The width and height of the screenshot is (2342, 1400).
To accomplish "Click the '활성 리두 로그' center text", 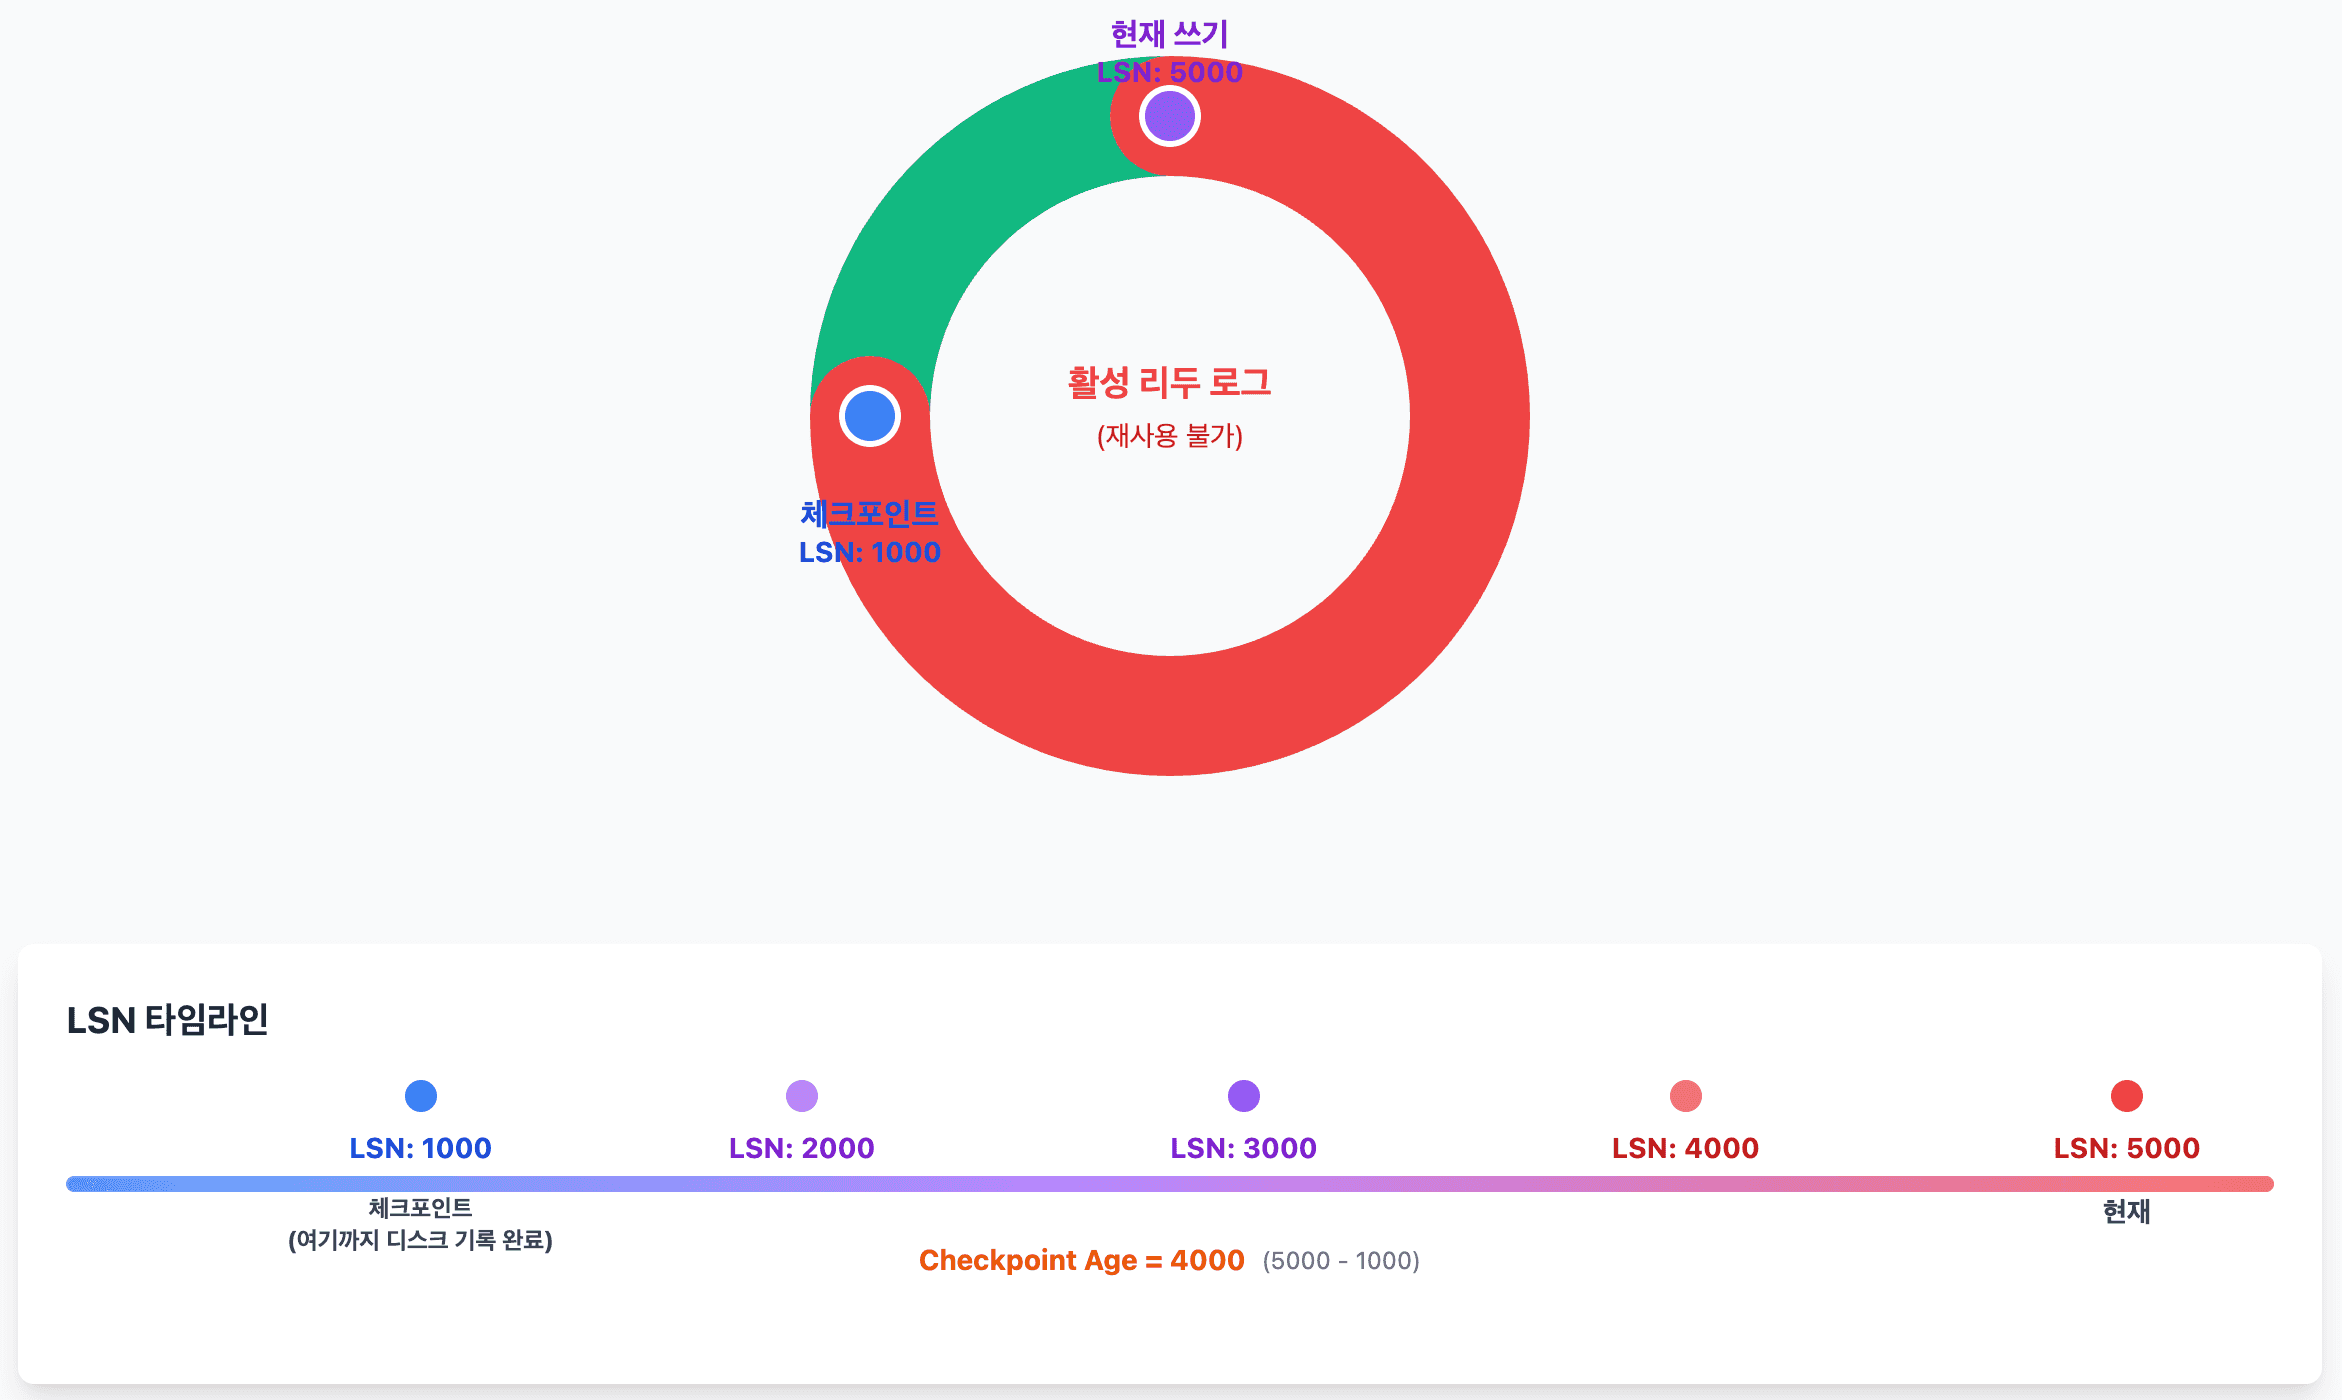I will click(x=1169, y=382).
